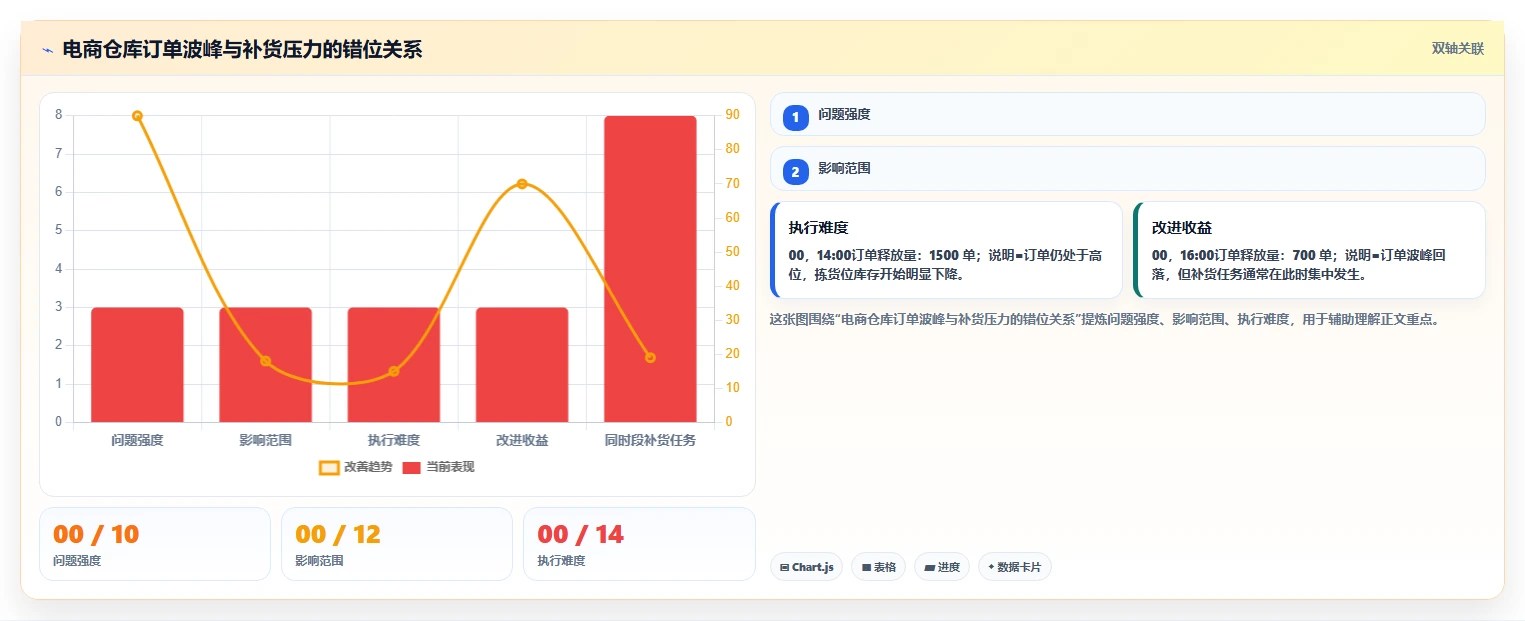Select the 影响范围 list row with badge 2
Viewport: 1525px width, 621px height.
pyautogui.click(x=1127, y=168)
